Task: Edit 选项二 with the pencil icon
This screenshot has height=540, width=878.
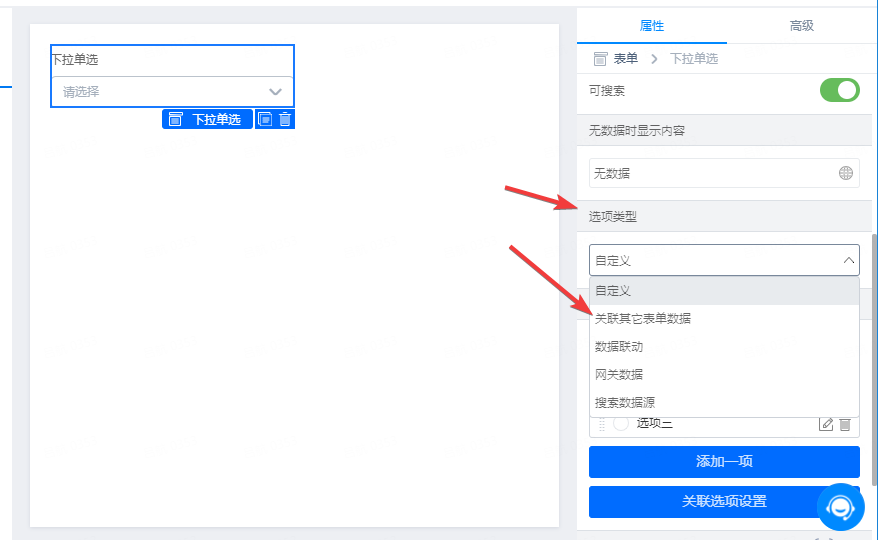Action: pos(826,425)
